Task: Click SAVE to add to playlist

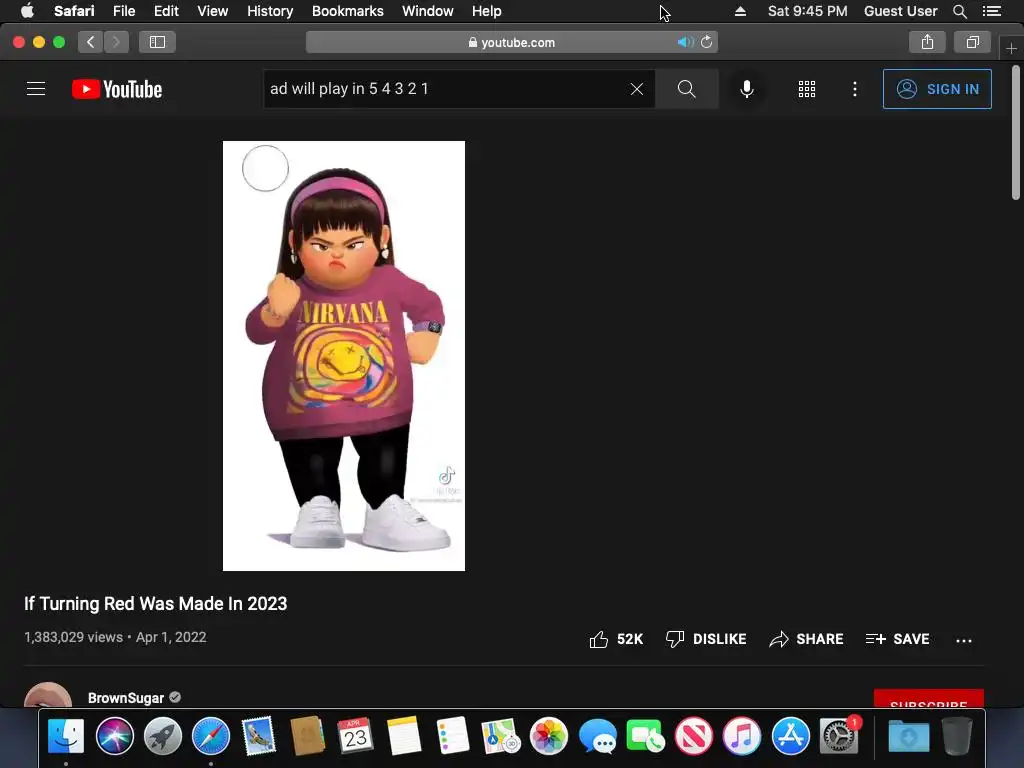Action: [x=897, y=639]
